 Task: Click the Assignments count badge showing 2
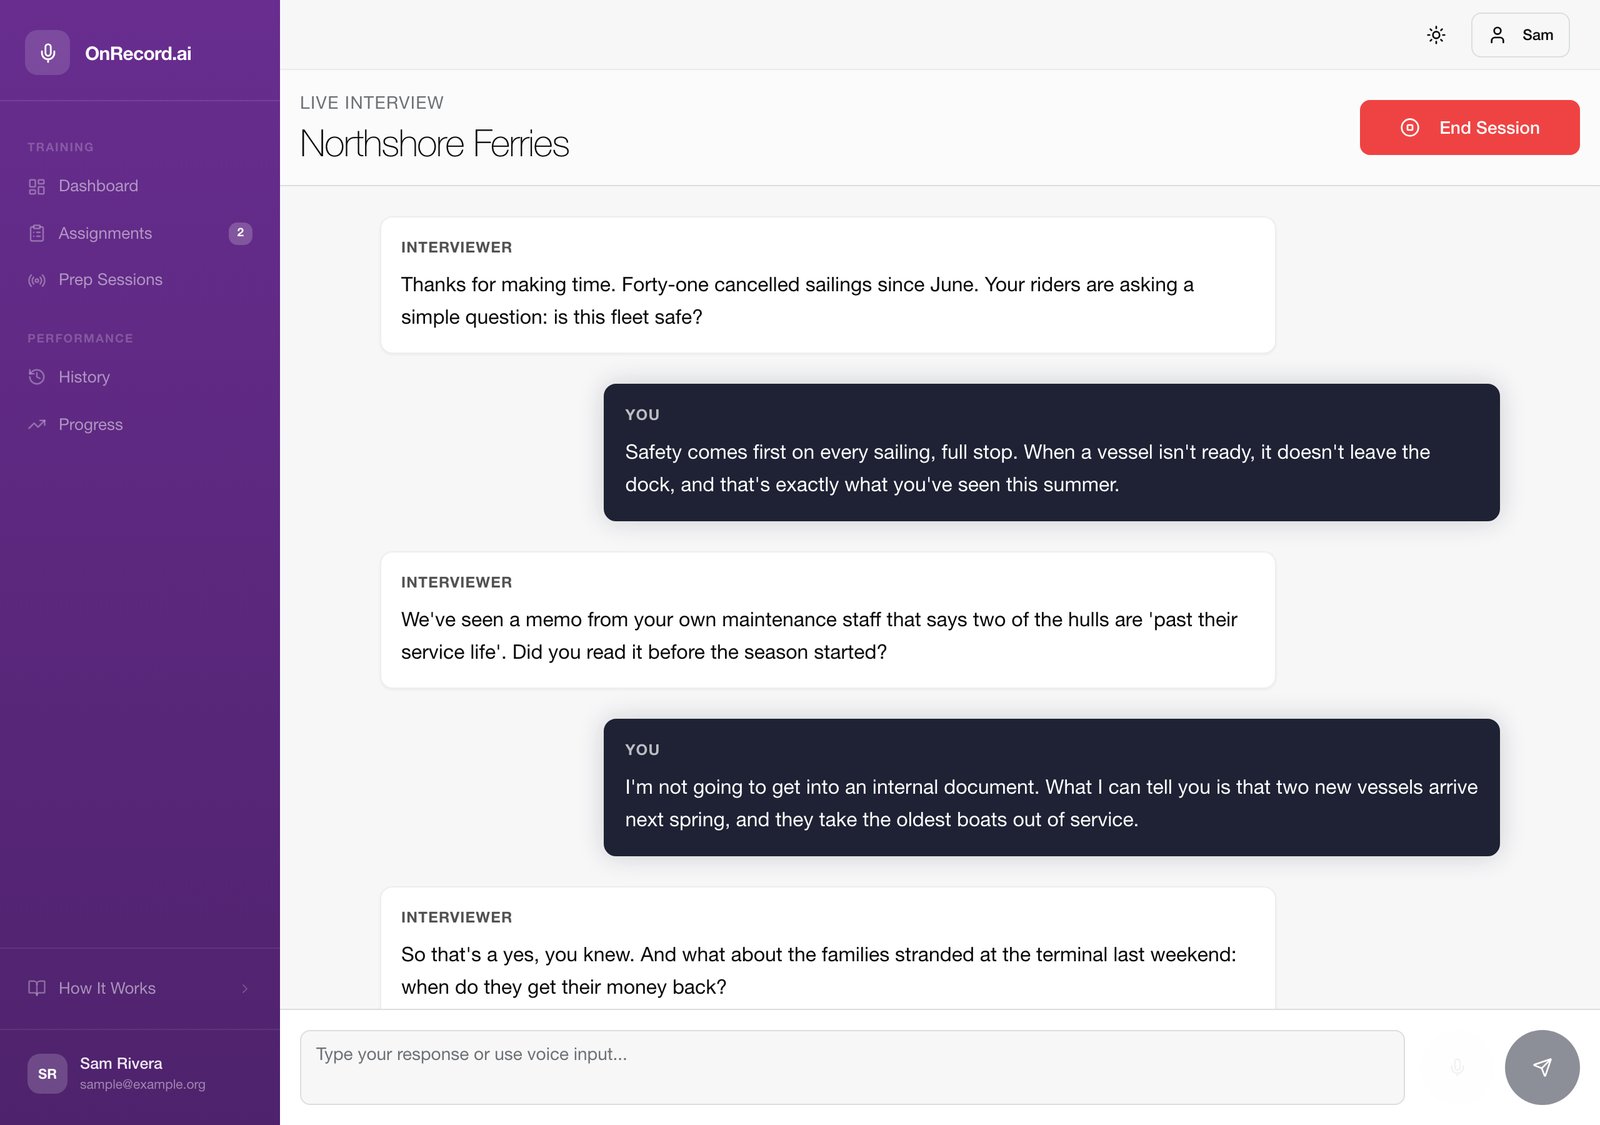240,233
